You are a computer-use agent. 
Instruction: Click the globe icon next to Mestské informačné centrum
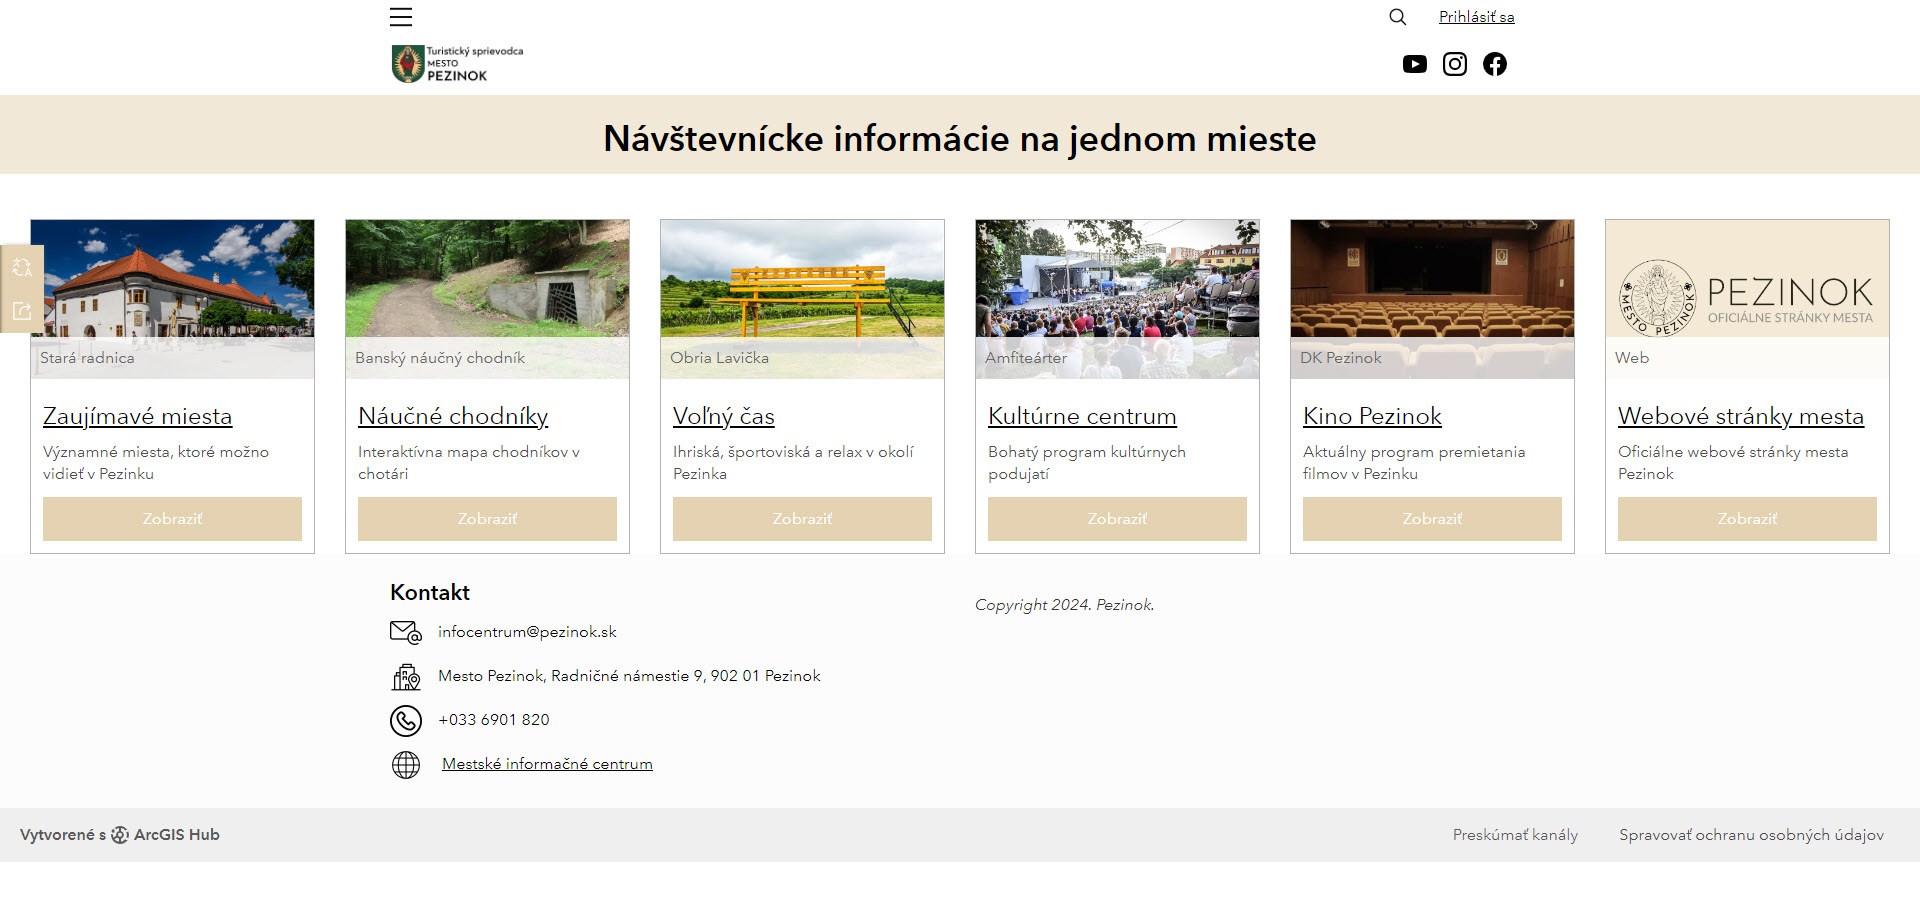[404, 764]
